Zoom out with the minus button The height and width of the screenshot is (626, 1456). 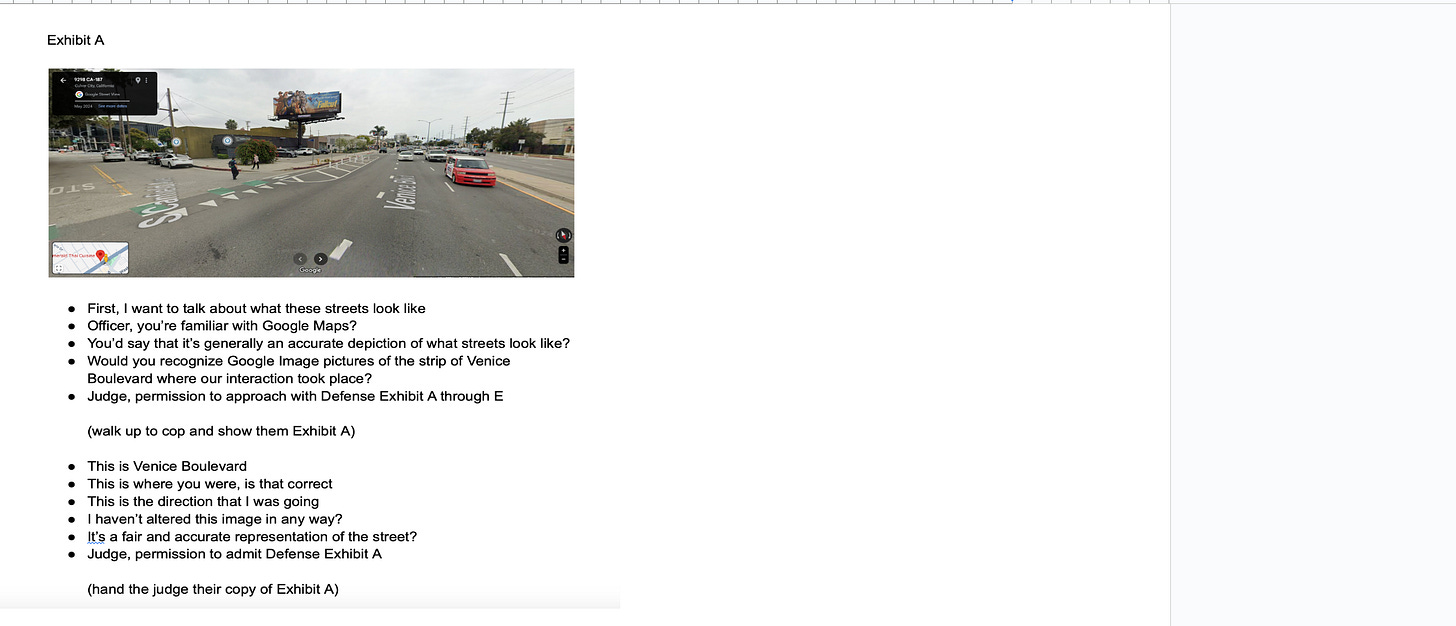[x=563, y=259]
